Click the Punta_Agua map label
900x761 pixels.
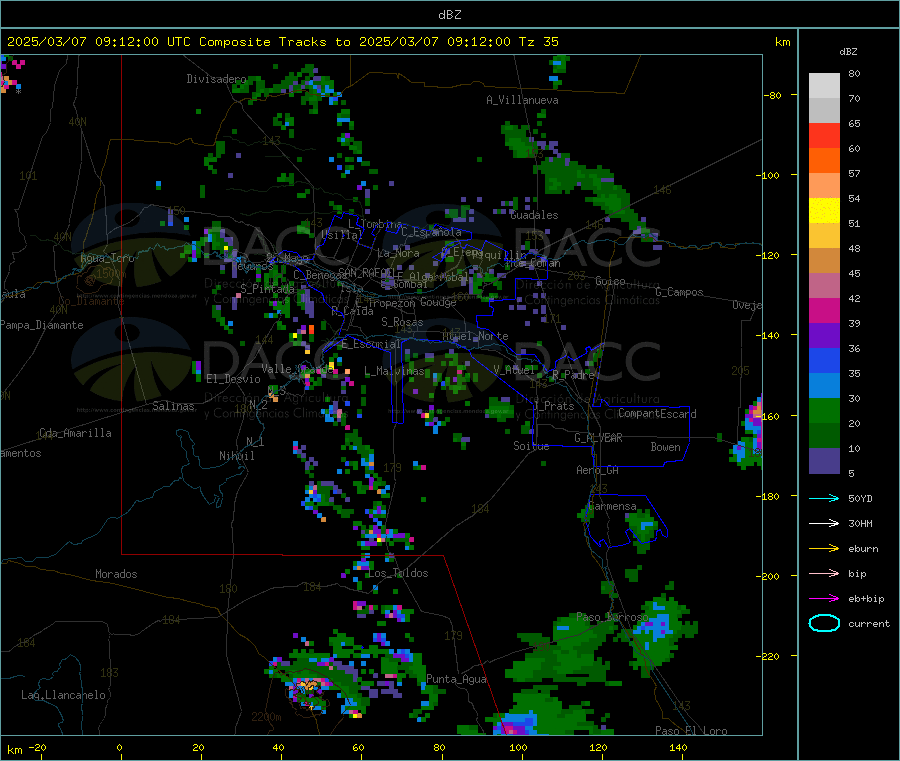pyautogui.click(x=456, y=680)
